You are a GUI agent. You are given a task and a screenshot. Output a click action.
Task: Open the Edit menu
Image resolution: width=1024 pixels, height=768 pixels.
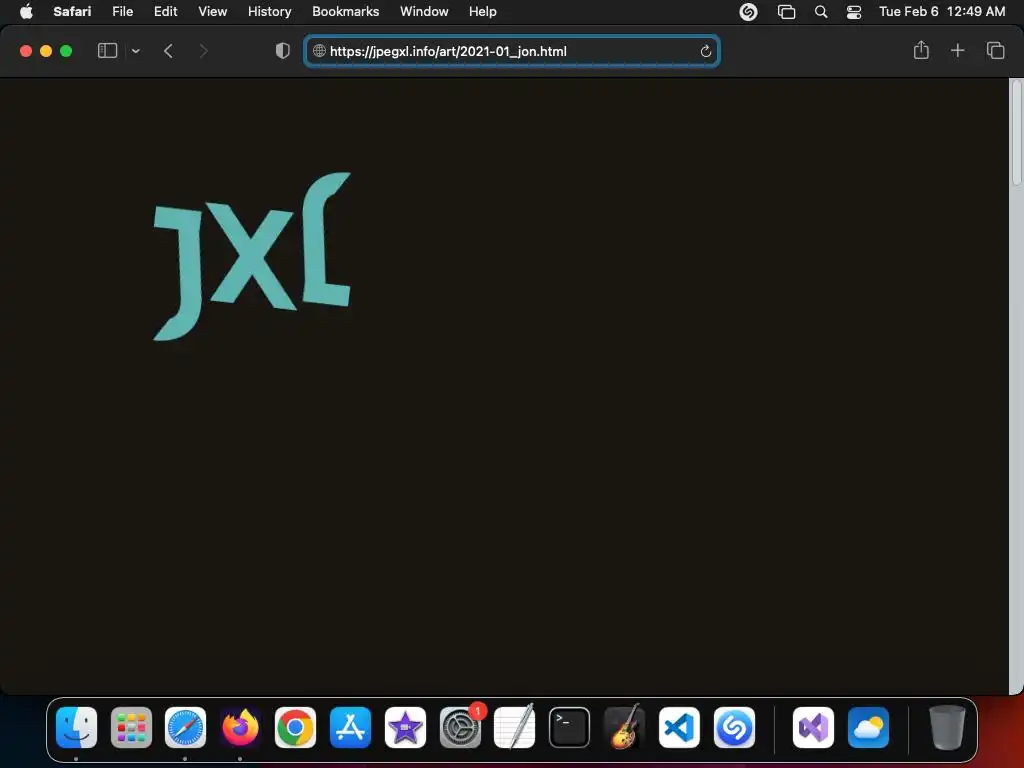[165, 11]
